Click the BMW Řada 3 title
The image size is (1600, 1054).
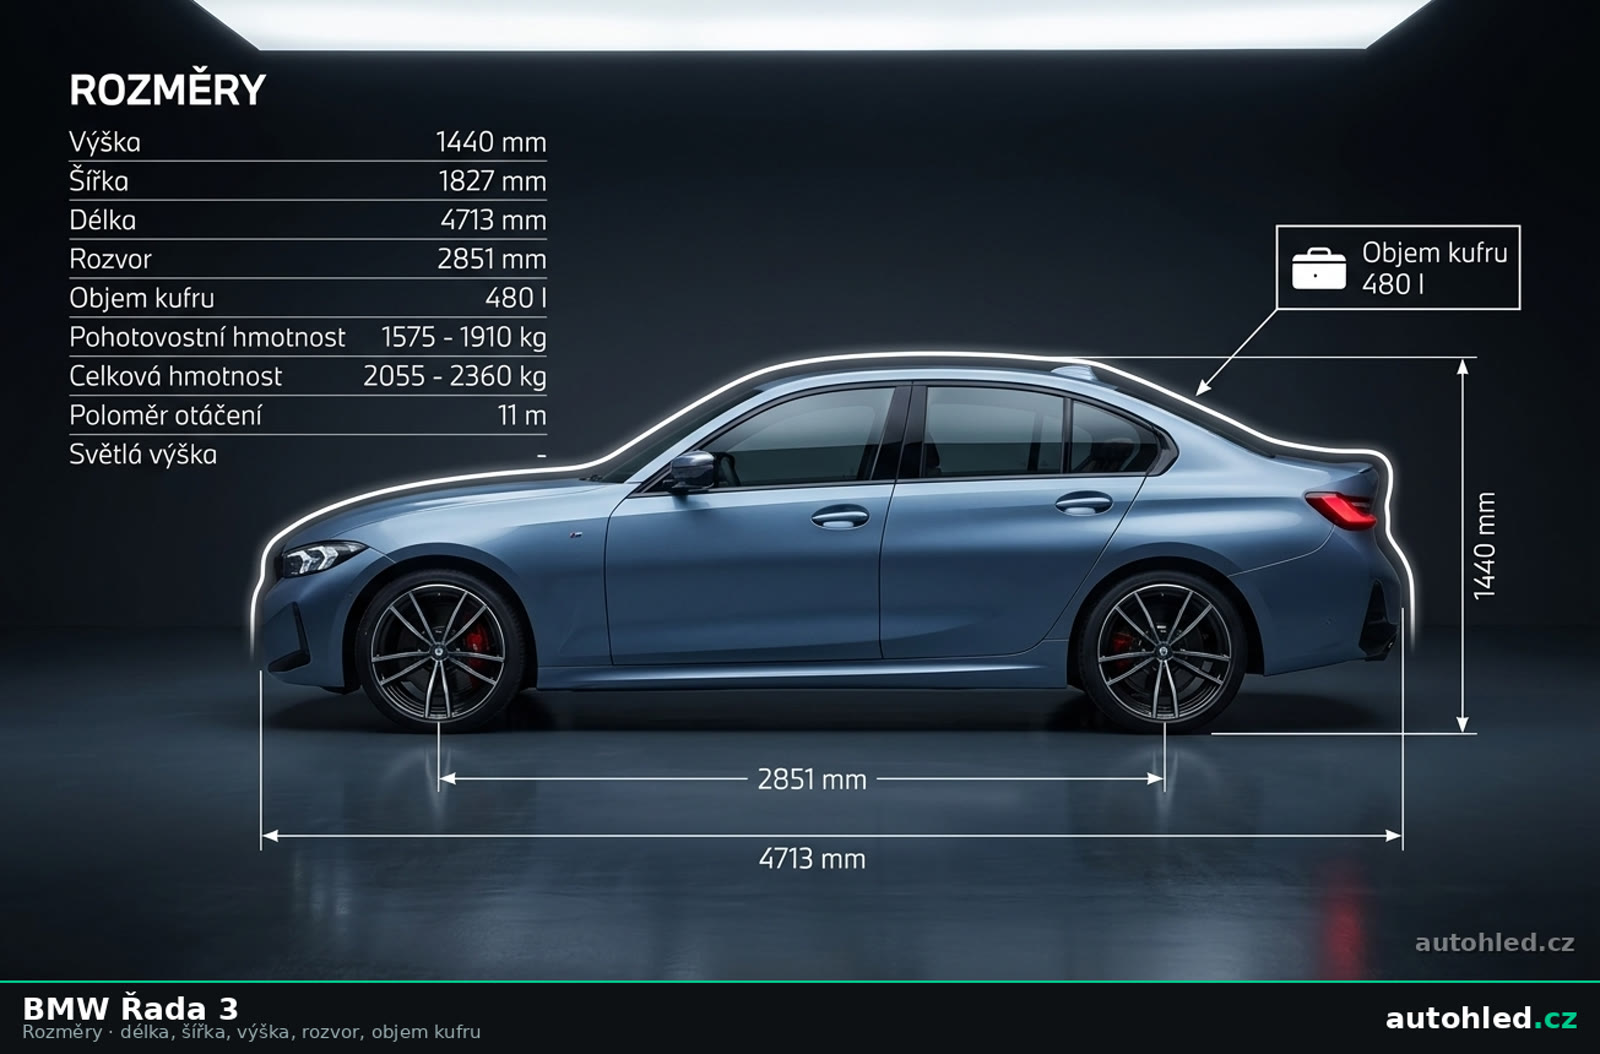pos(130,1008)
